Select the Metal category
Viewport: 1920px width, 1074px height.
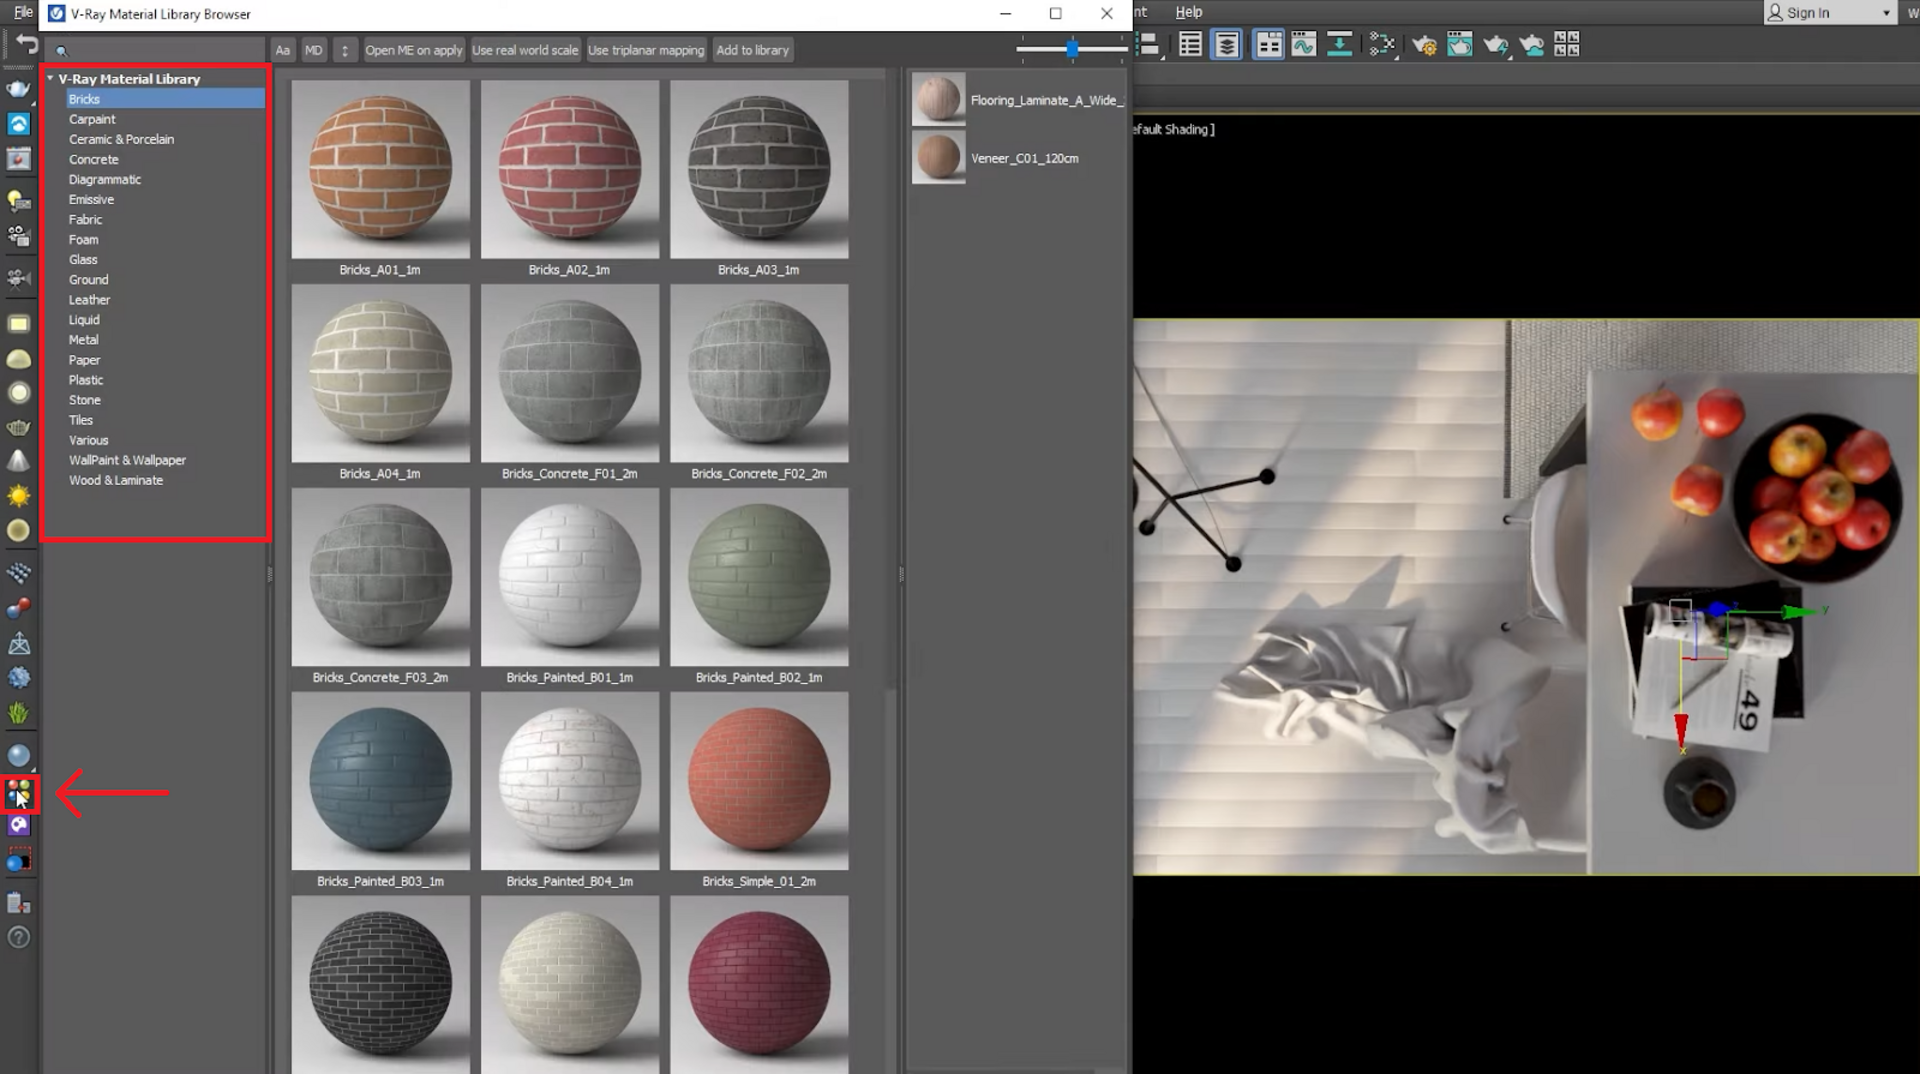click(83, 340)
